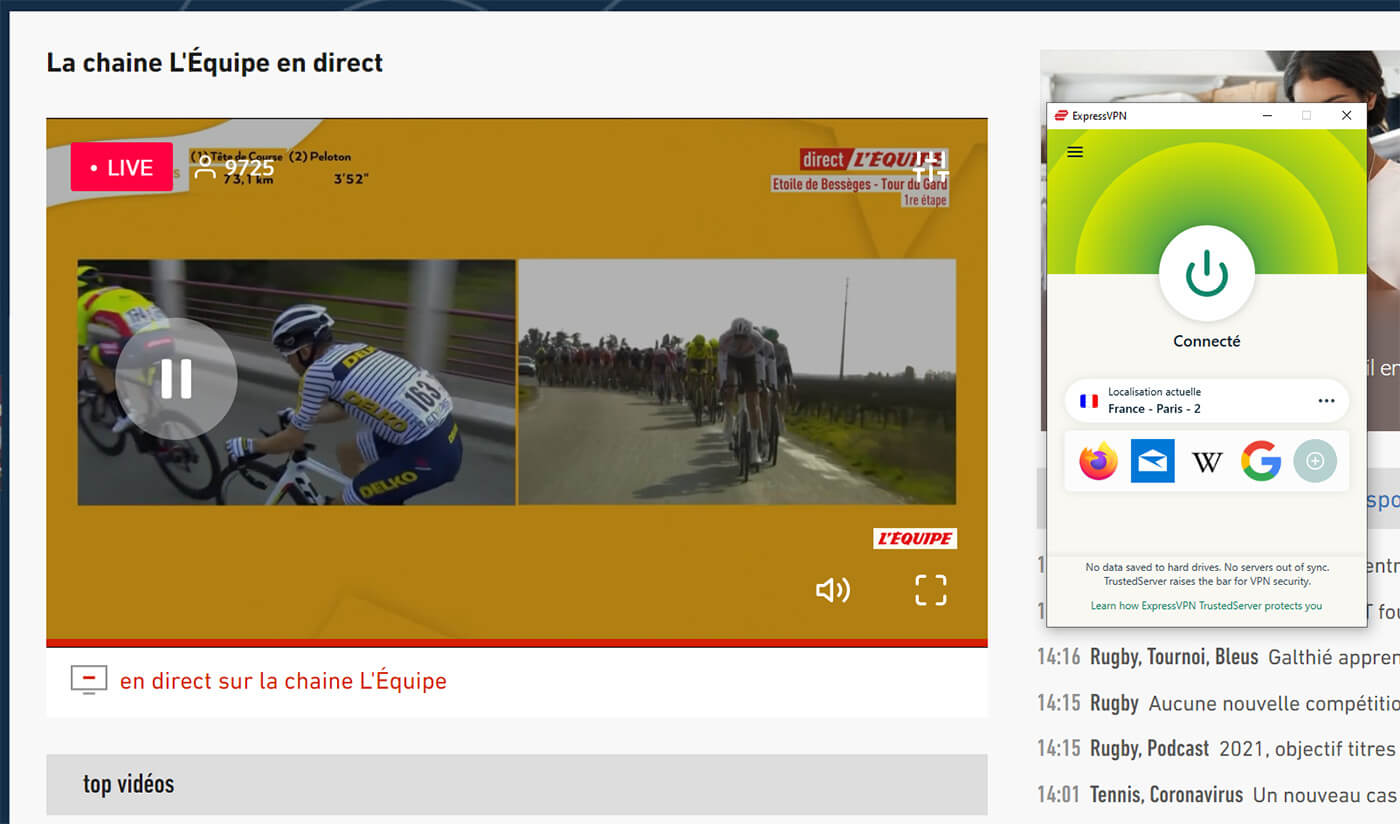
Task: Open the 14:15 Rugby Aucune nouvelle compétition article
Action: [1218, 703]
